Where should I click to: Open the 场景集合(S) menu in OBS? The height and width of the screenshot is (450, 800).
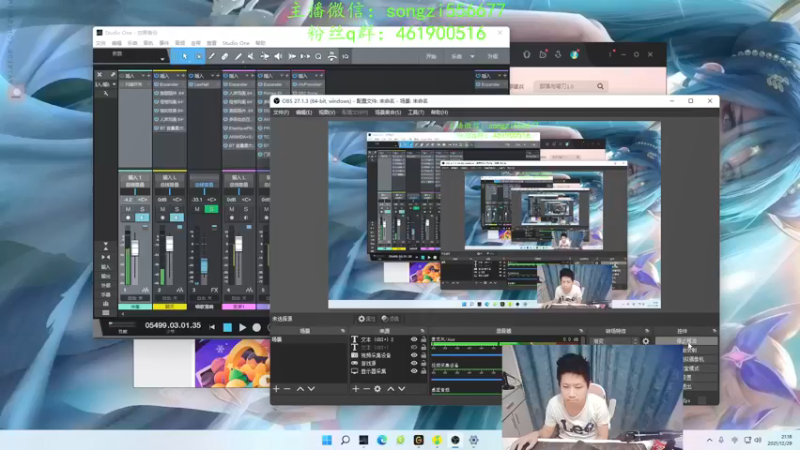click(388, 112)
